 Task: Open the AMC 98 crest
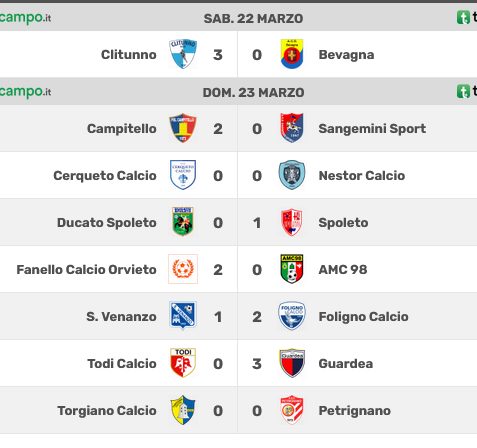coord(292,269)
